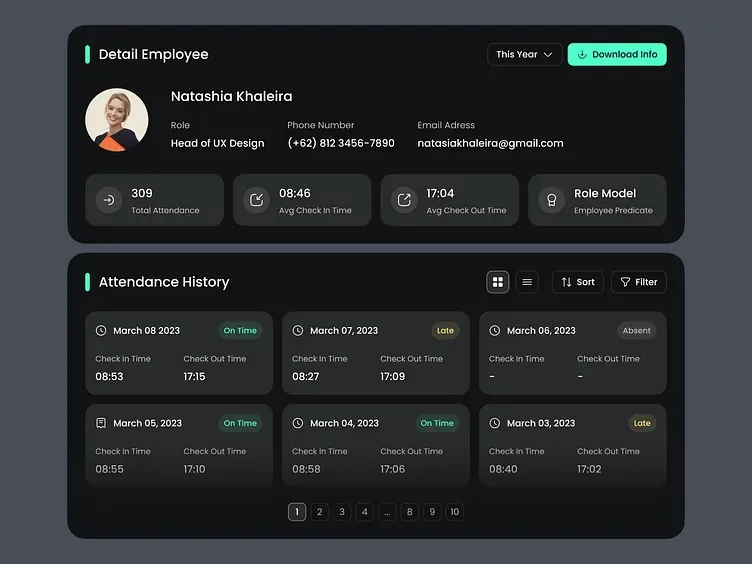
Task: Click the clock icon on March 03 card
Action: tap(494, 423)
